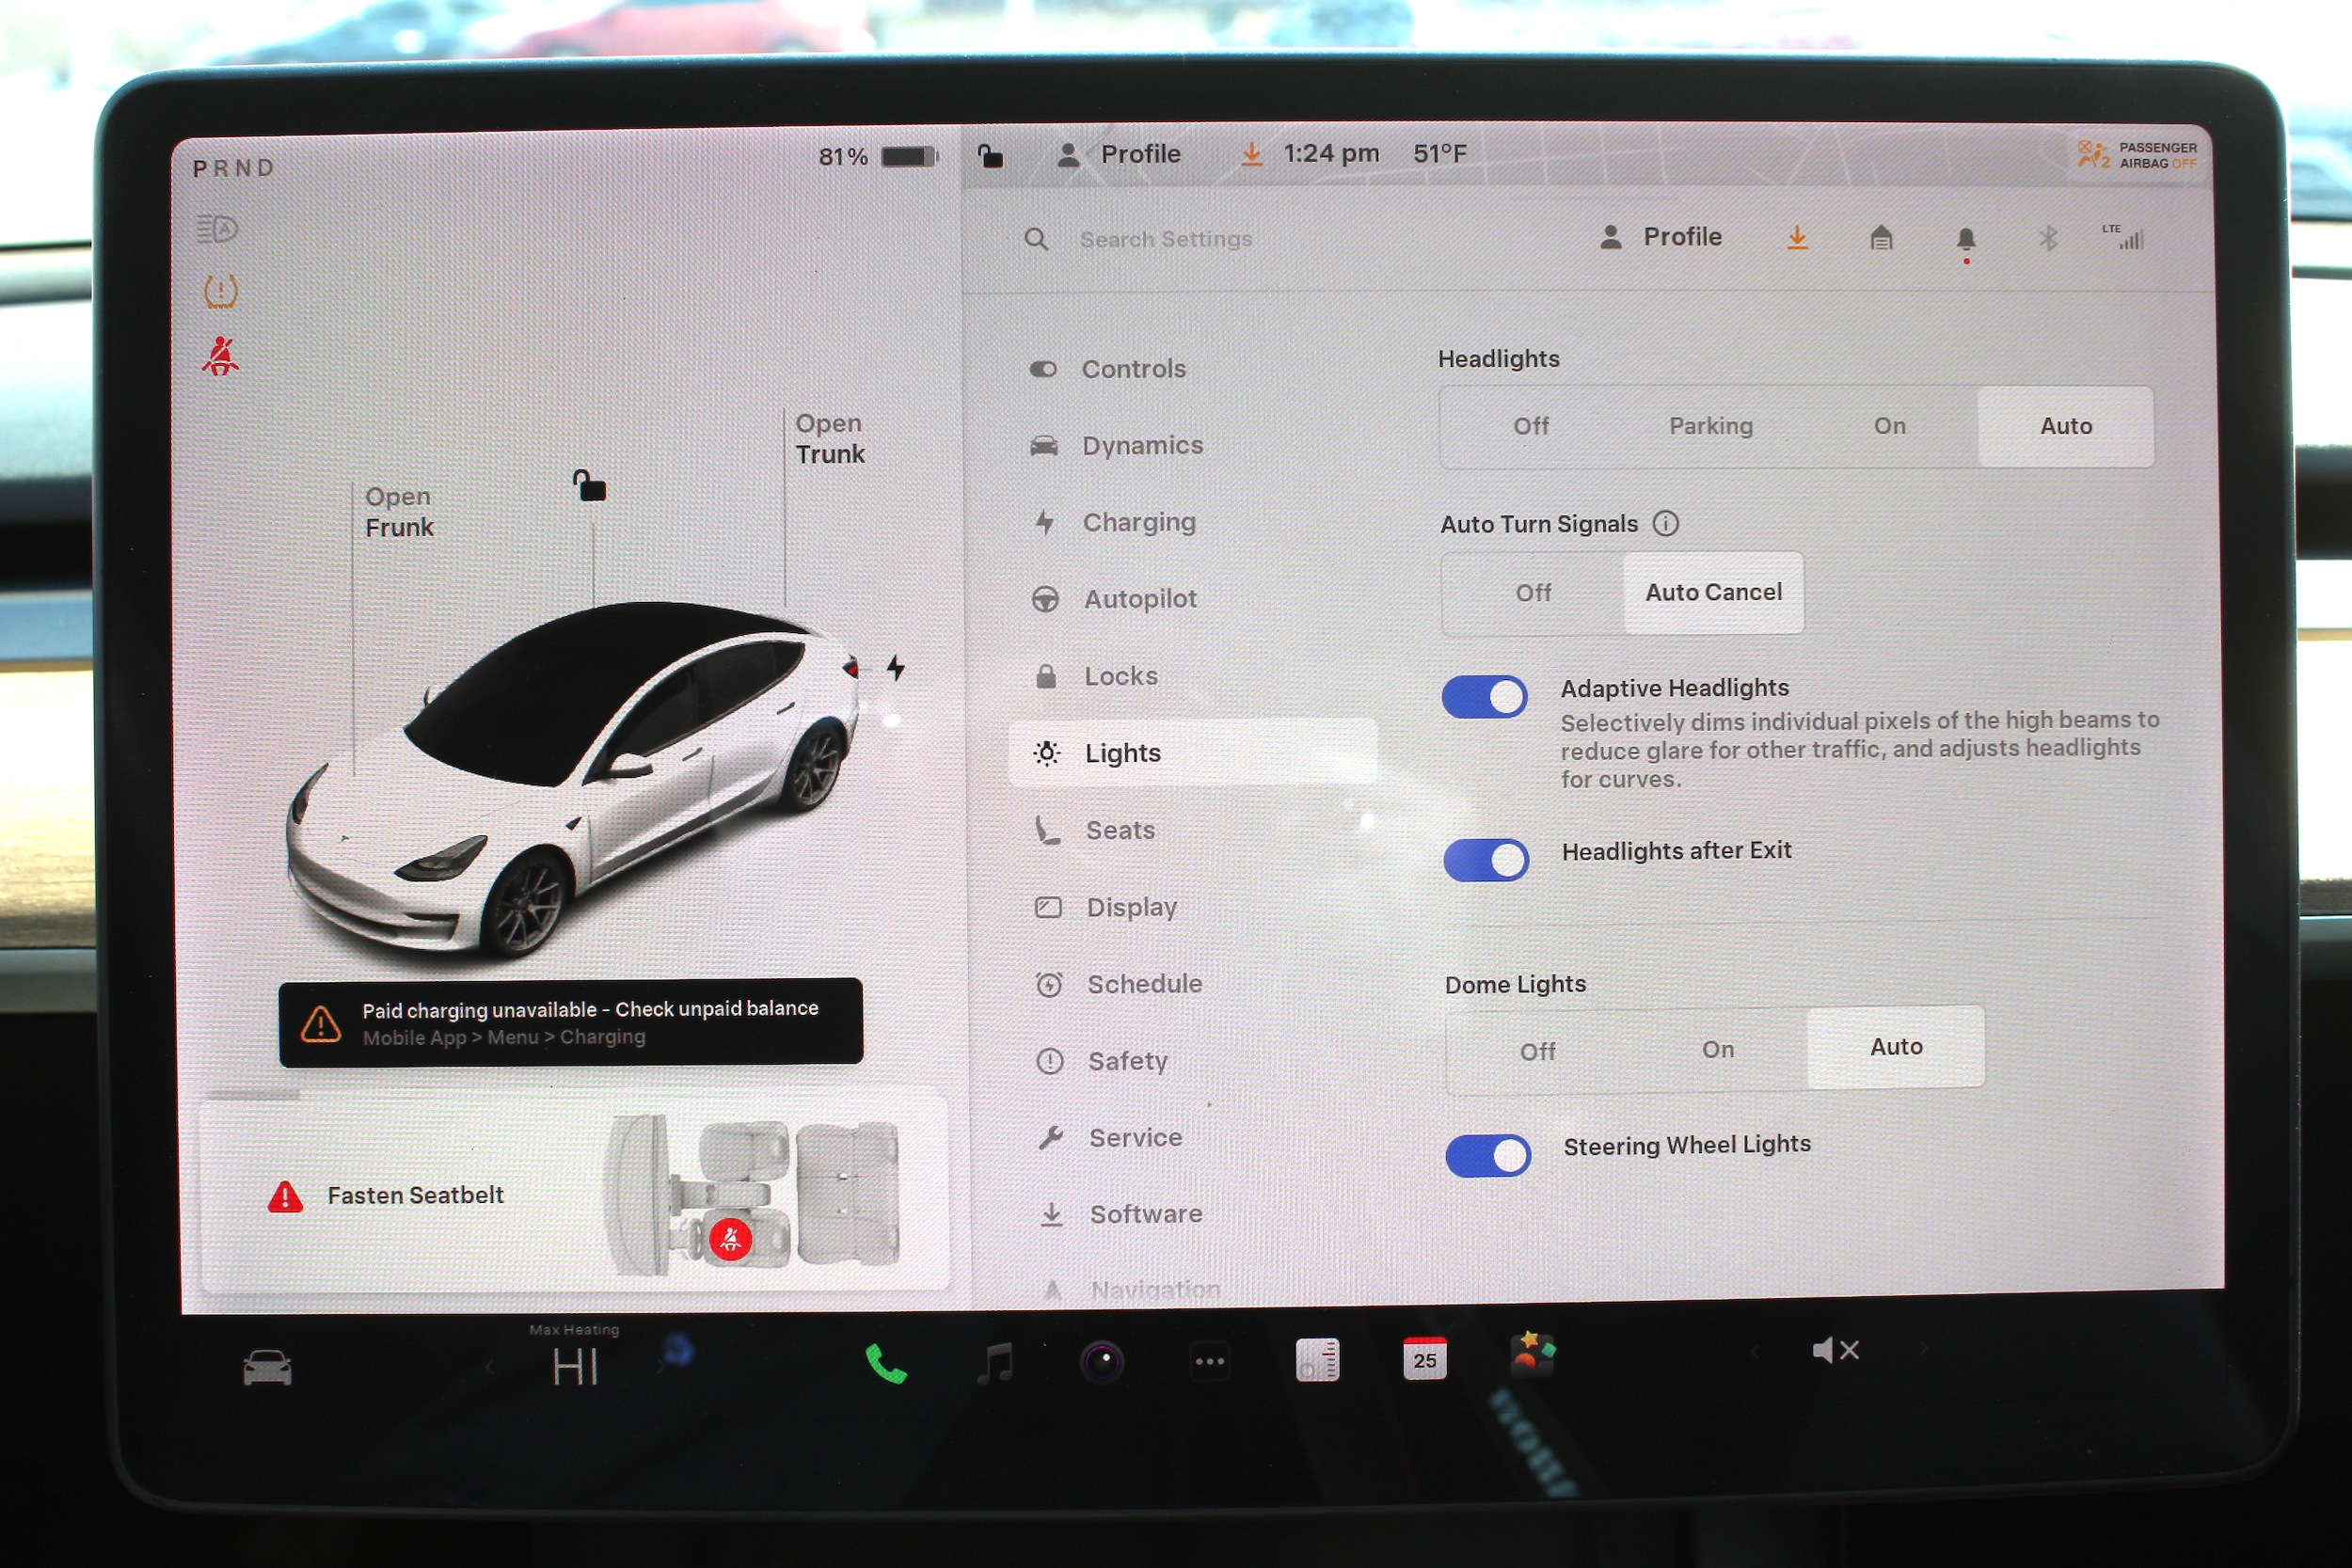2352x1568 pixels.
Task: Disable Steering Wheel Lights toggle
Action: pyautogui.click(x=1487, y=1156)
